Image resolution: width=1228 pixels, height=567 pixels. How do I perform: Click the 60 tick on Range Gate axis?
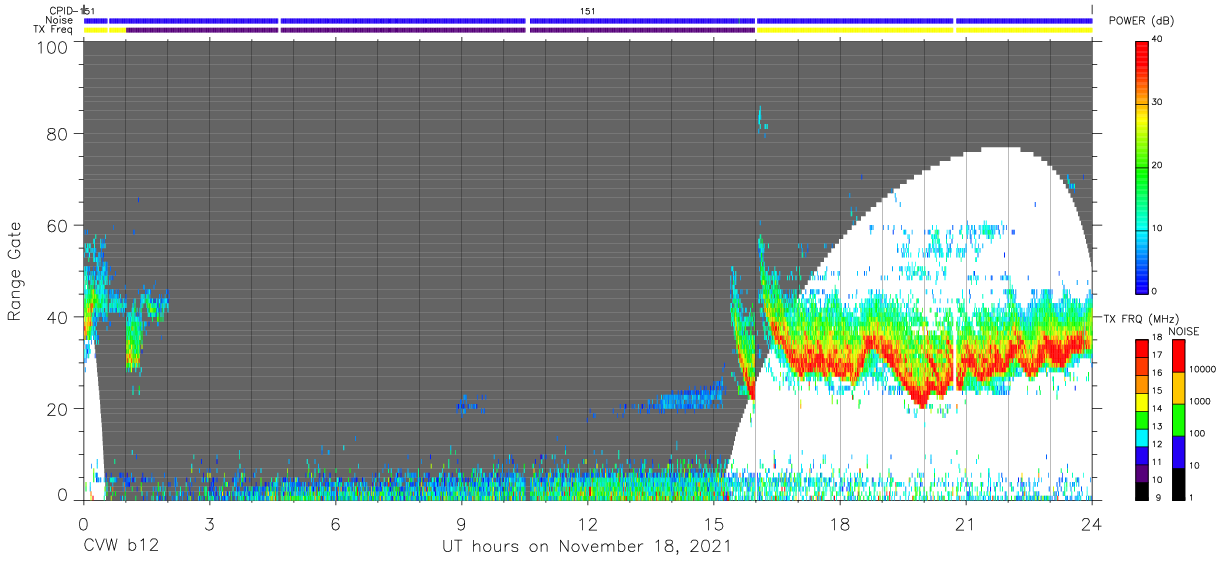57,226
